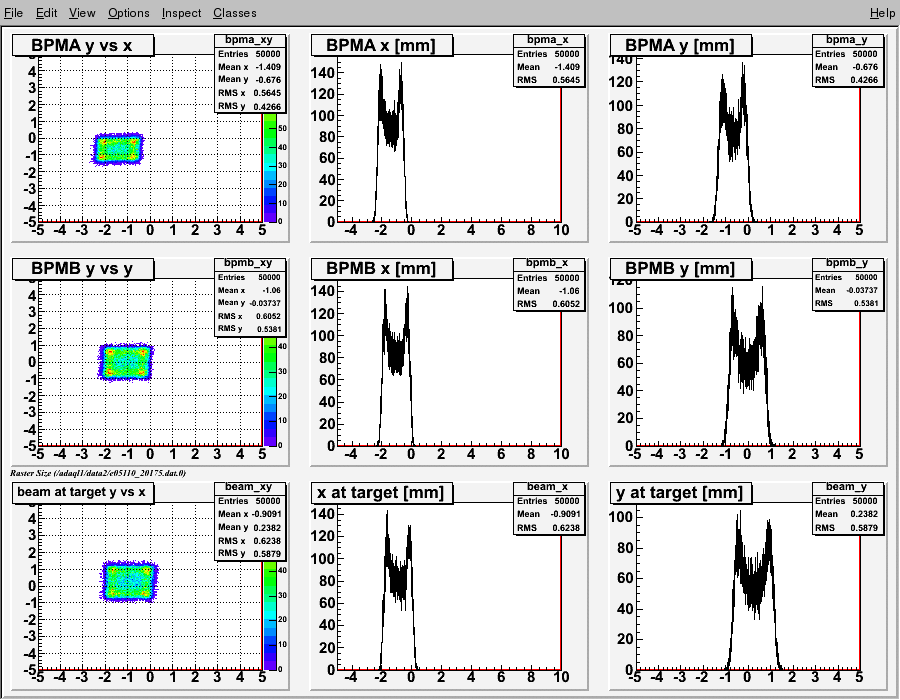Open the File menu
900x700 pixels.
13,13
